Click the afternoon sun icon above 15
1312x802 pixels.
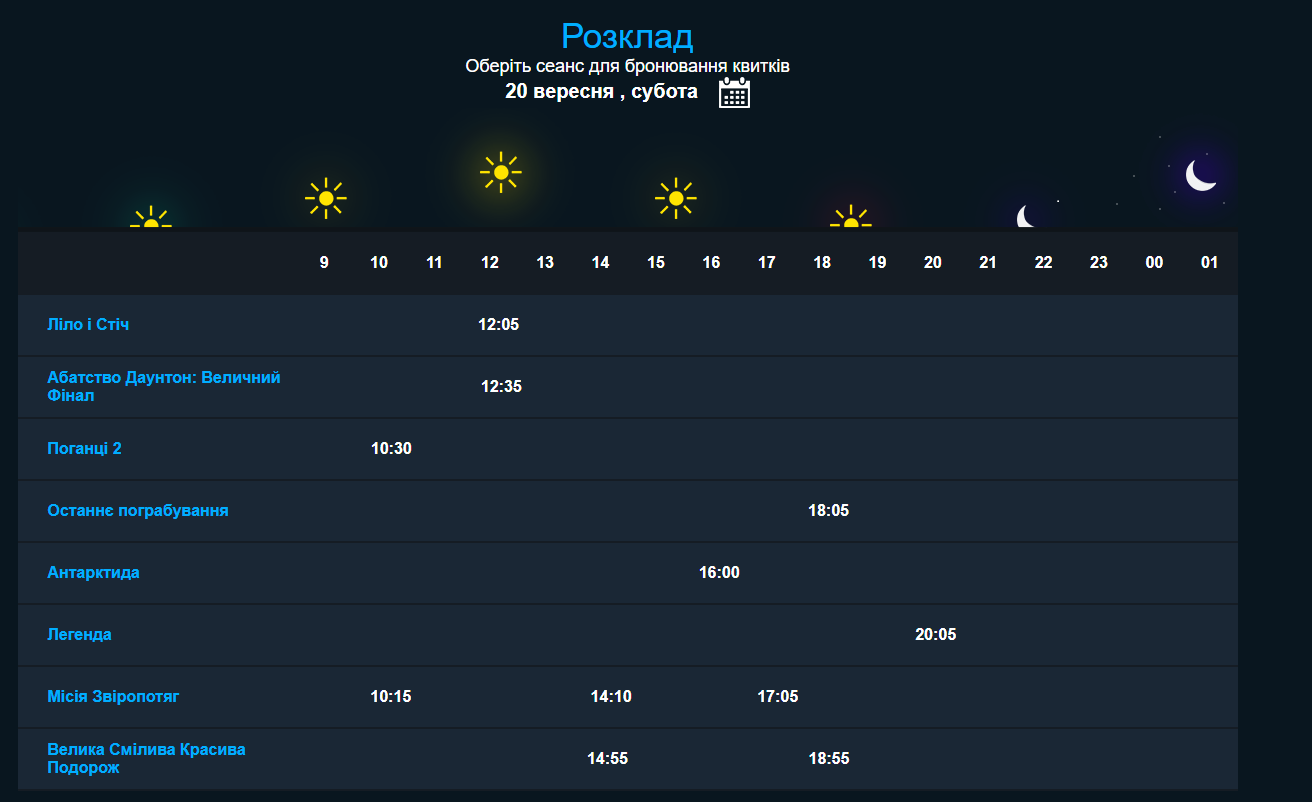[x=676, y=198]
